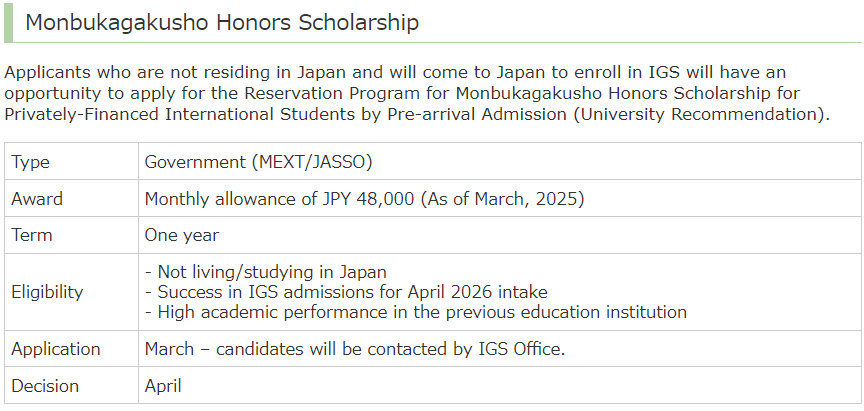Click the monthly allowance JPY 48,000 text
This screenshot has width=864, height=411.
[279, 198]
